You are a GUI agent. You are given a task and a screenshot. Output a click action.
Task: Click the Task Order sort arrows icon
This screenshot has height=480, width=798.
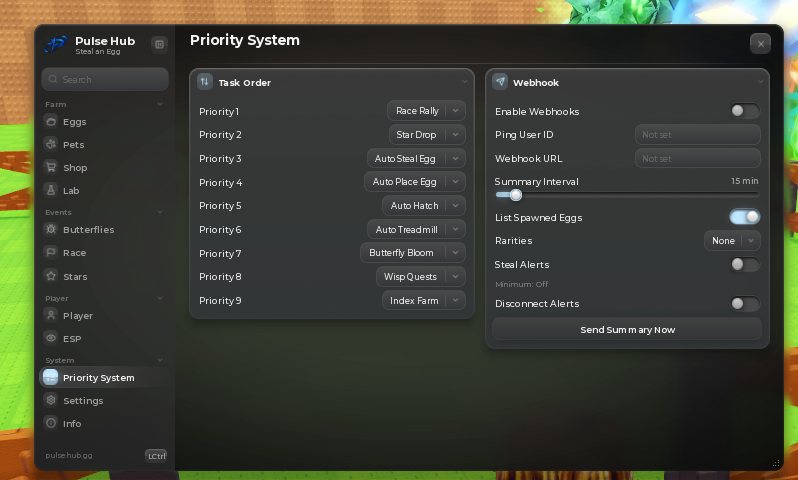tap(205, 81)
